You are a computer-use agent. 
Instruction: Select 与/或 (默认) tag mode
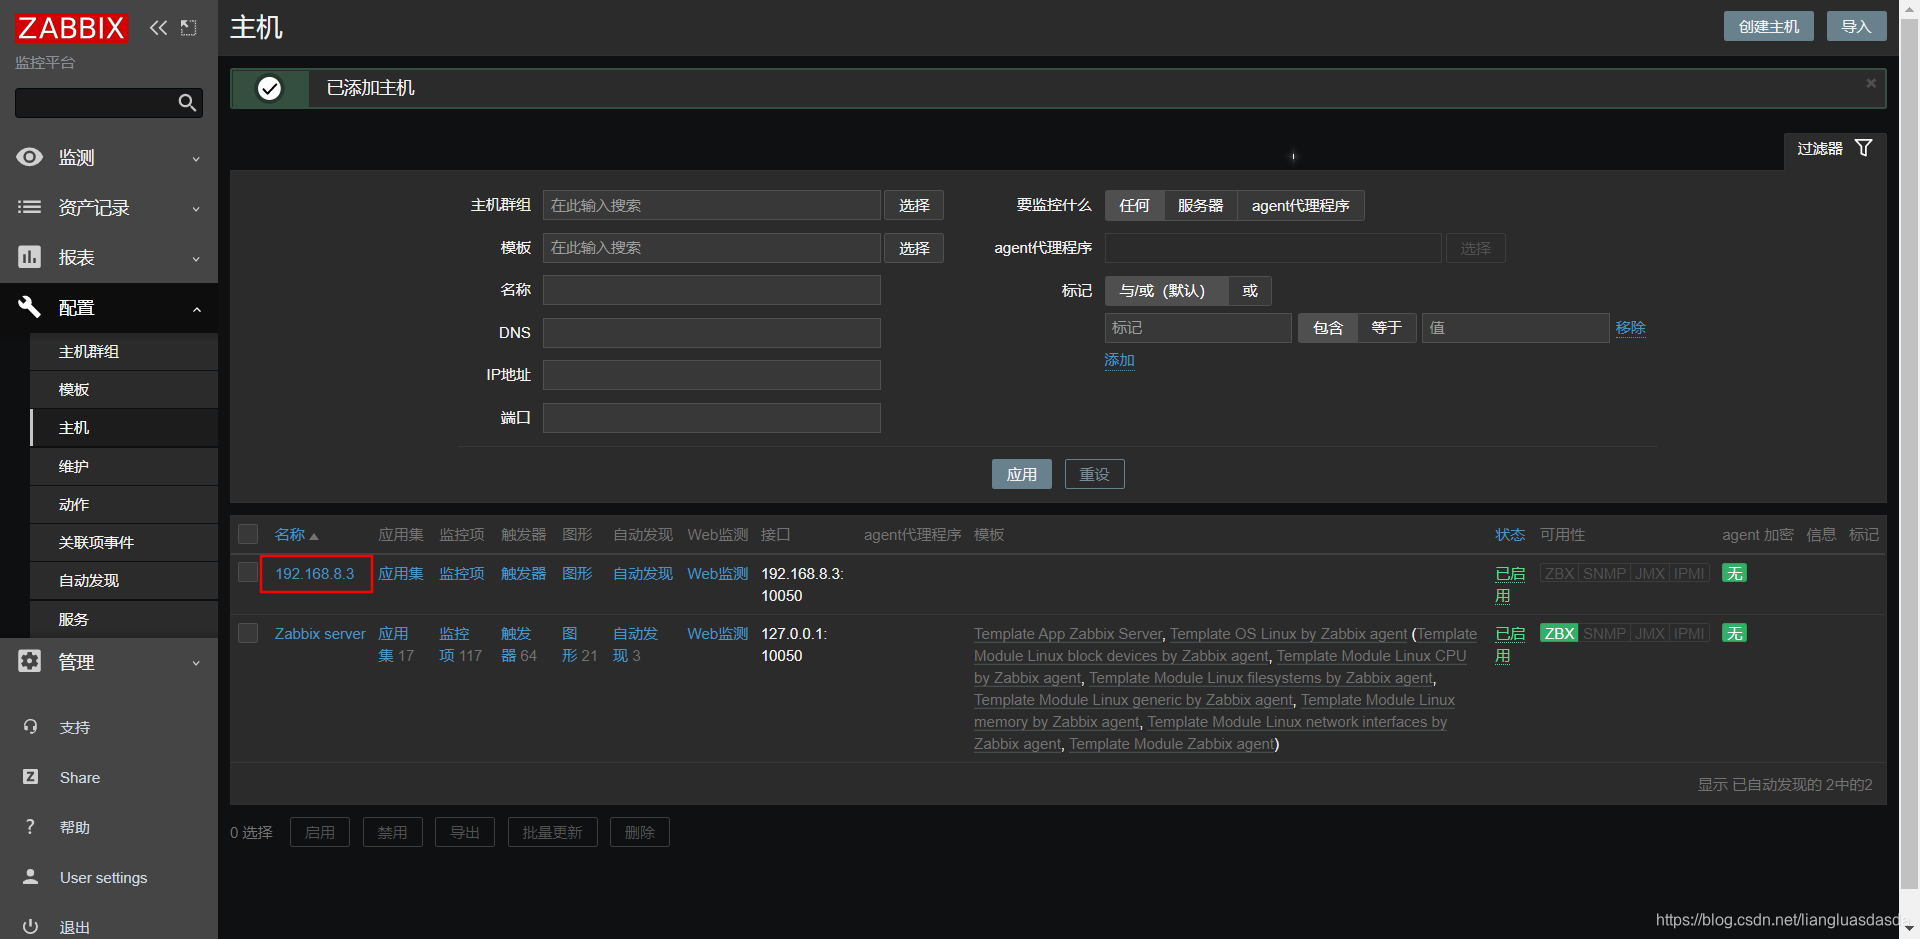pyautogui.click(x=1166, y=290)
